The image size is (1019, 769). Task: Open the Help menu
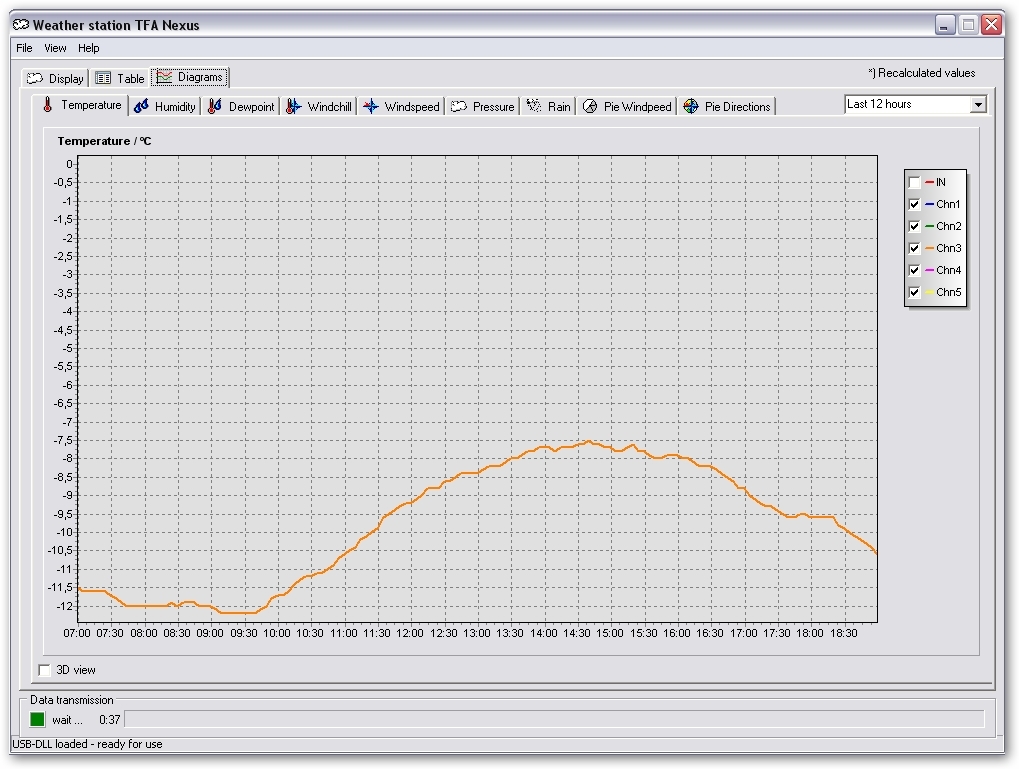(89, 48)
